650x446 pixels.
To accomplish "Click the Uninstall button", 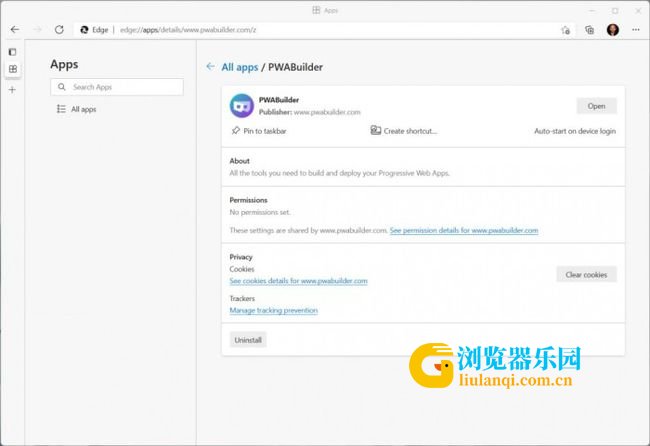I will pyautogui.click(x=248, y=340).
